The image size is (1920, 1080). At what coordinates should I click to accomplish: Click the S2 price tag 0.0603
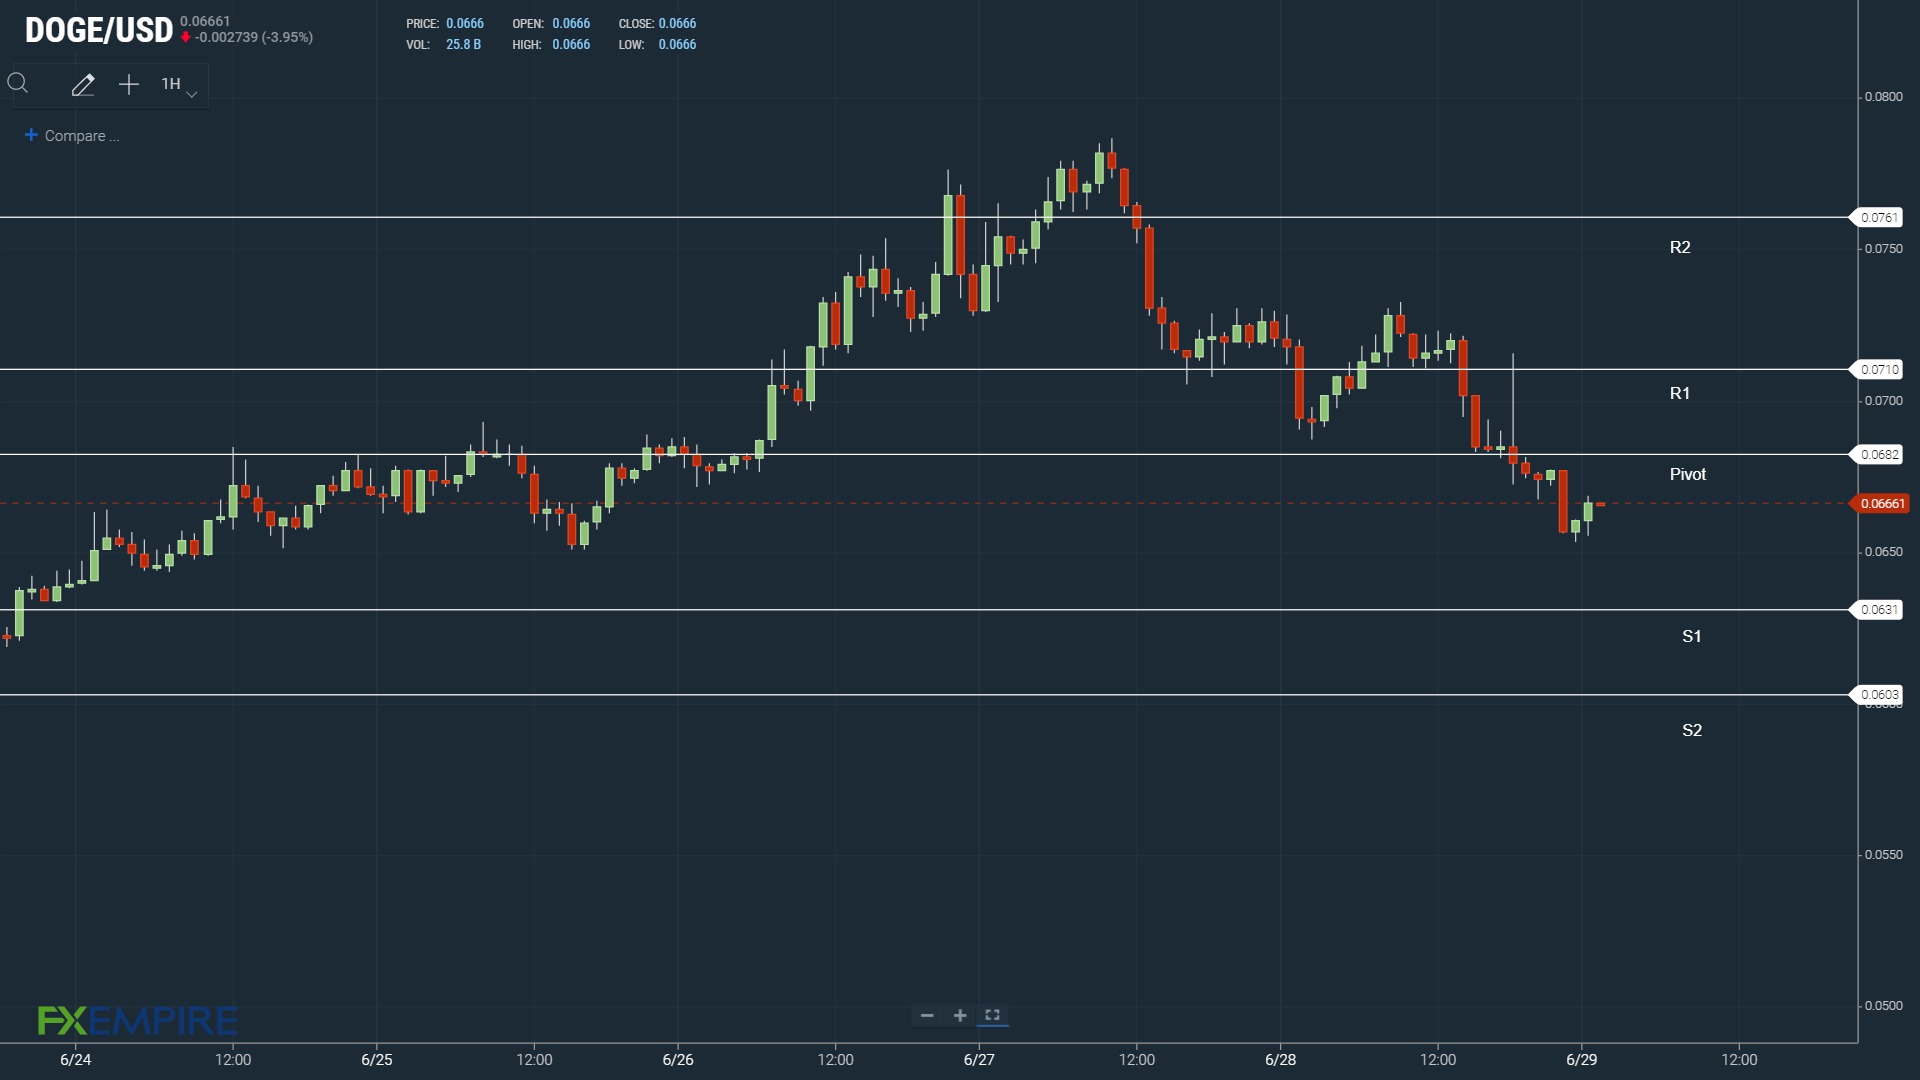click(x=1878, y=695)
